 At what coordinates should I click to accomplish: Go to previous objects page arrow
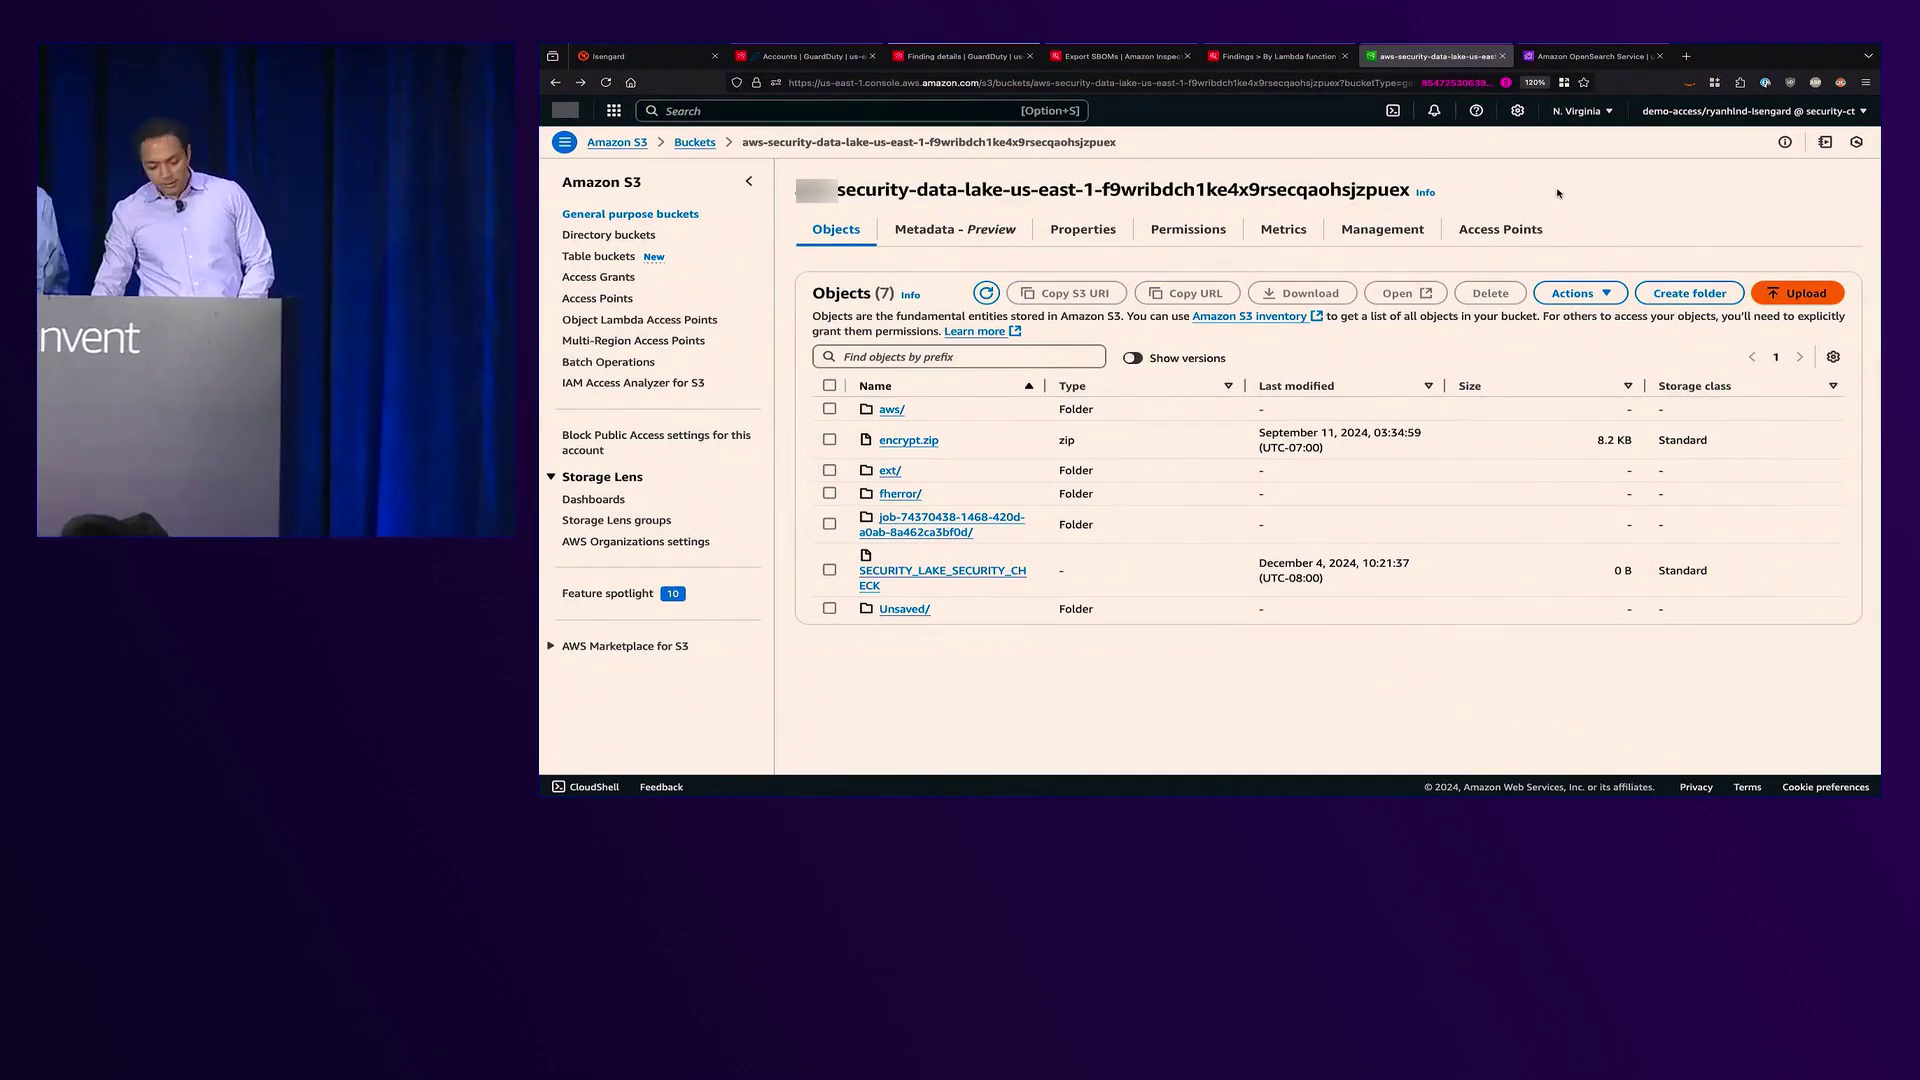tap(1752, 357)
